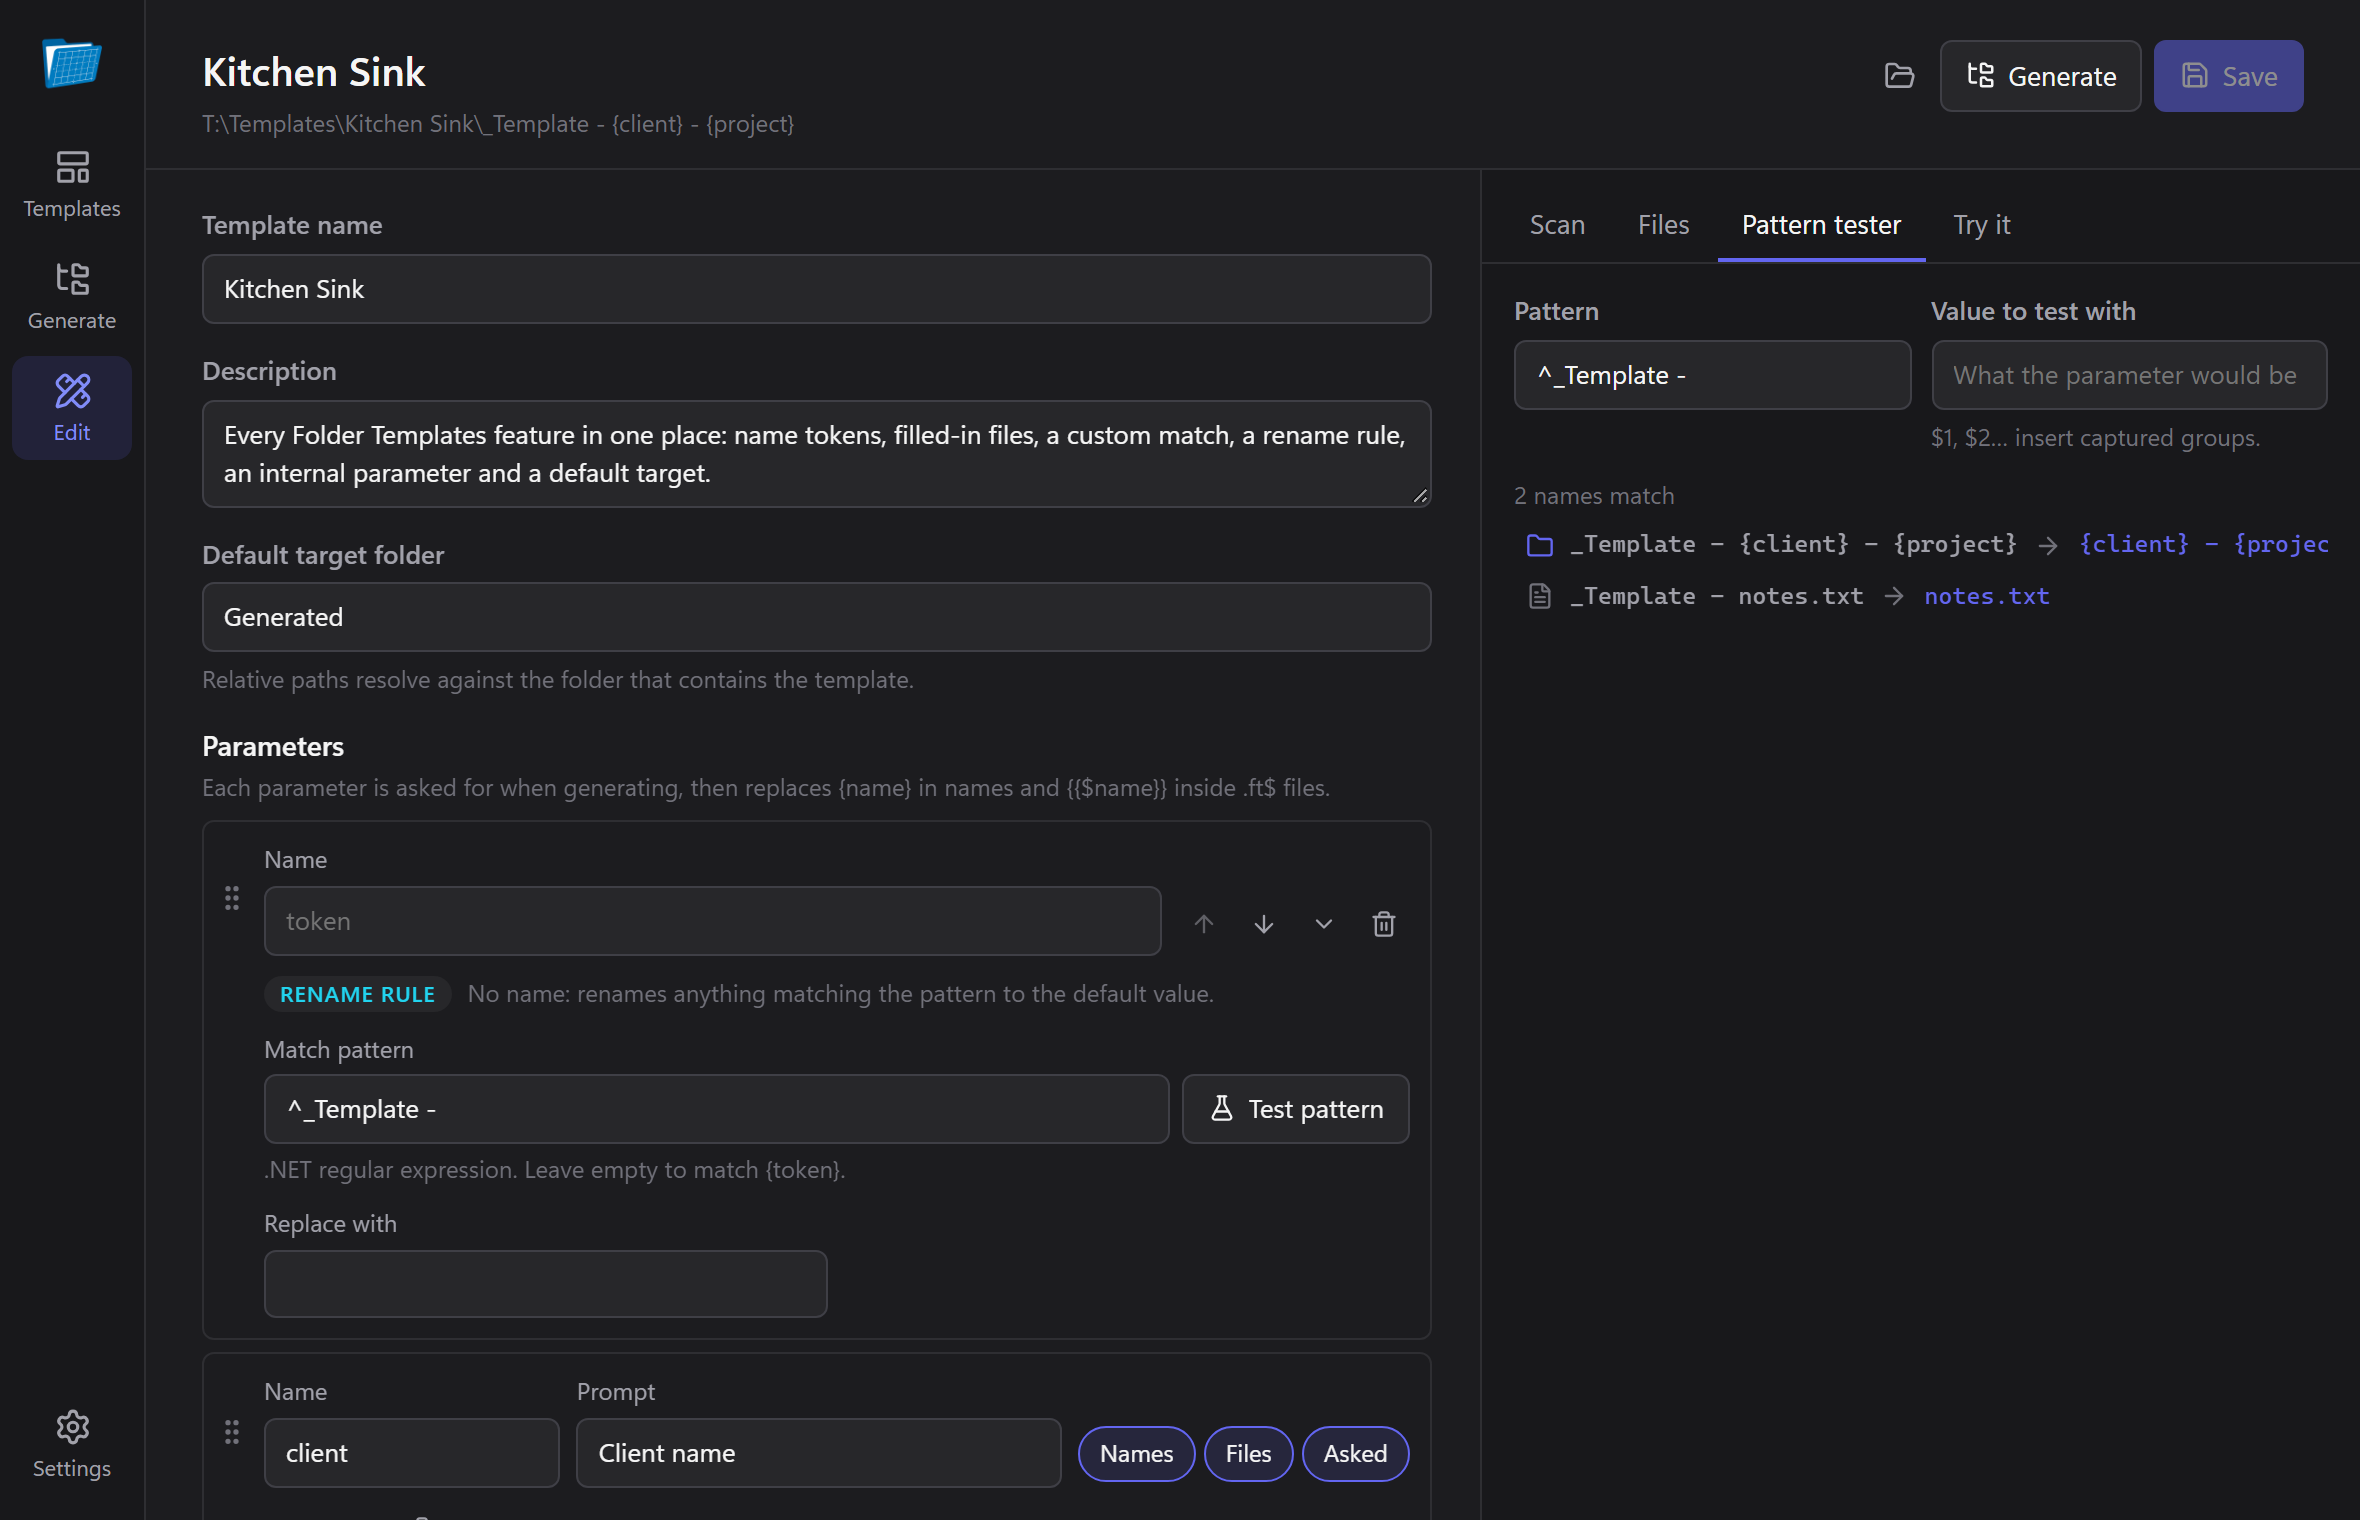
Task: Open Settings from the sidebar
Action: [x=72, y=1444]
